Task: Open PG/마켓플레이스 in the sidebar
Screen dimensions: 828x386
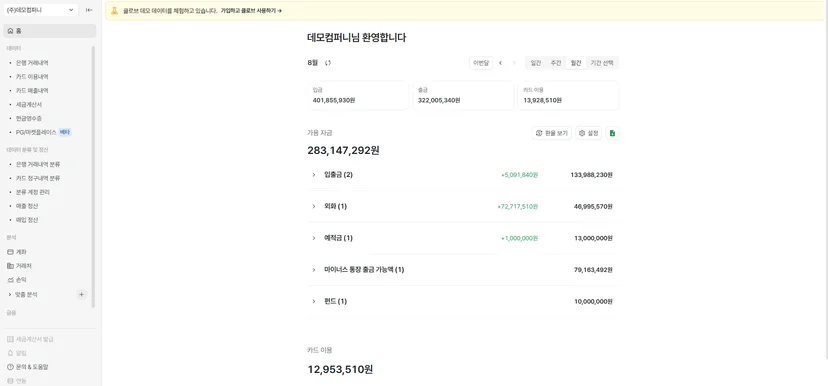Action: tap(35, 132)
